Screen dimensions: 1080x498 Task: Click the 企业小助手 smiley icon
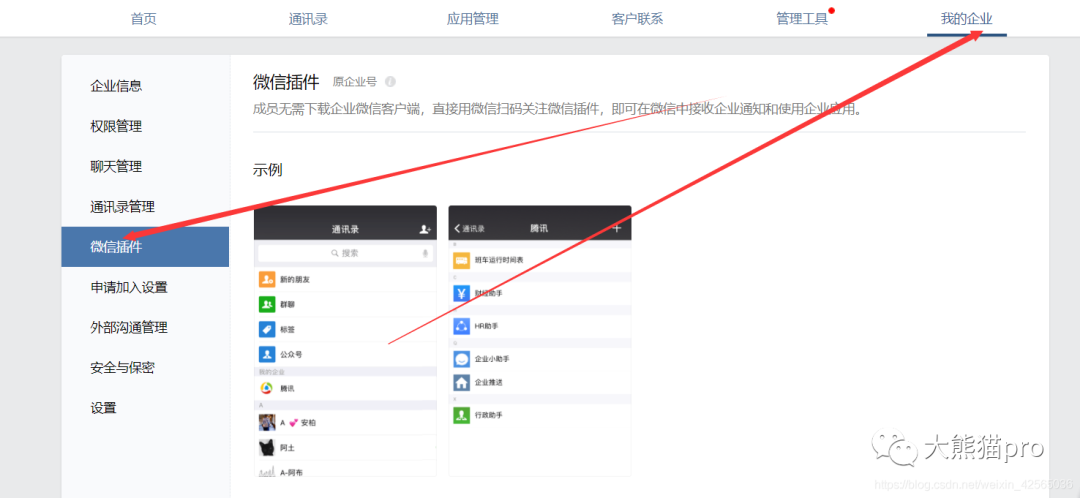tap(461, 359)
